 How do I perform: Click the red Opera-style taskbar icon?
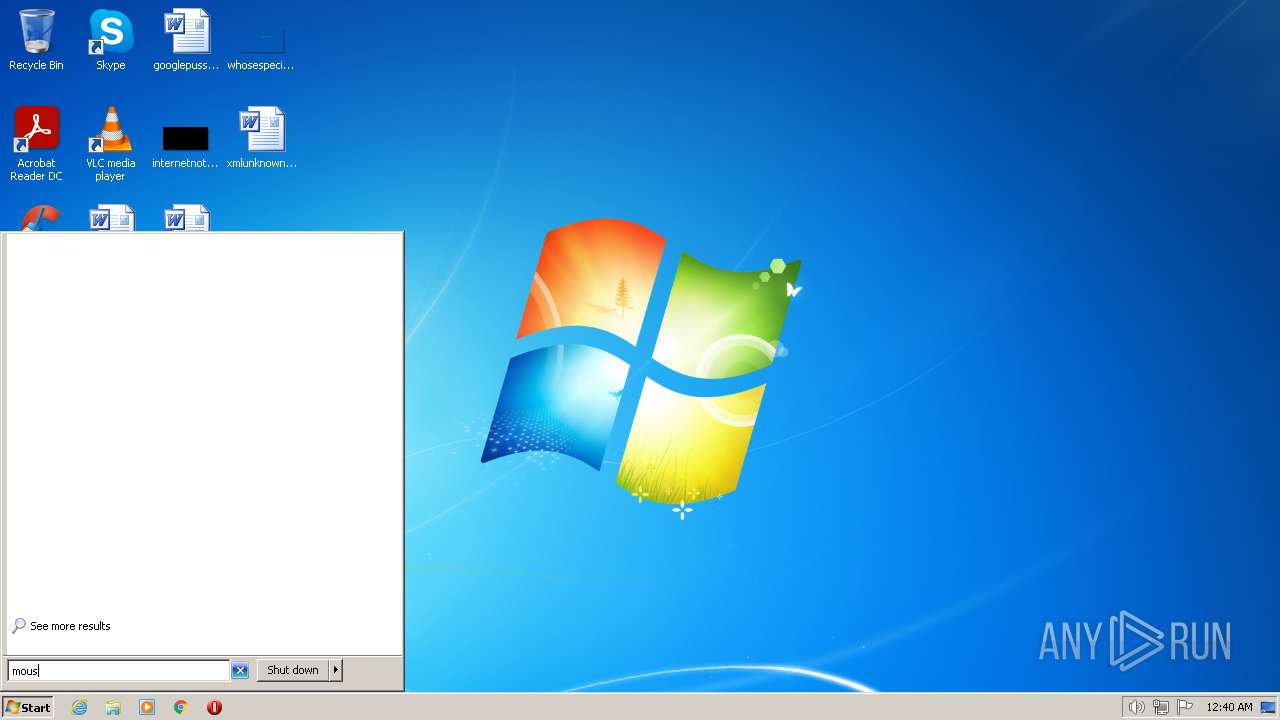pyautogui.click(x=214, y=707)
